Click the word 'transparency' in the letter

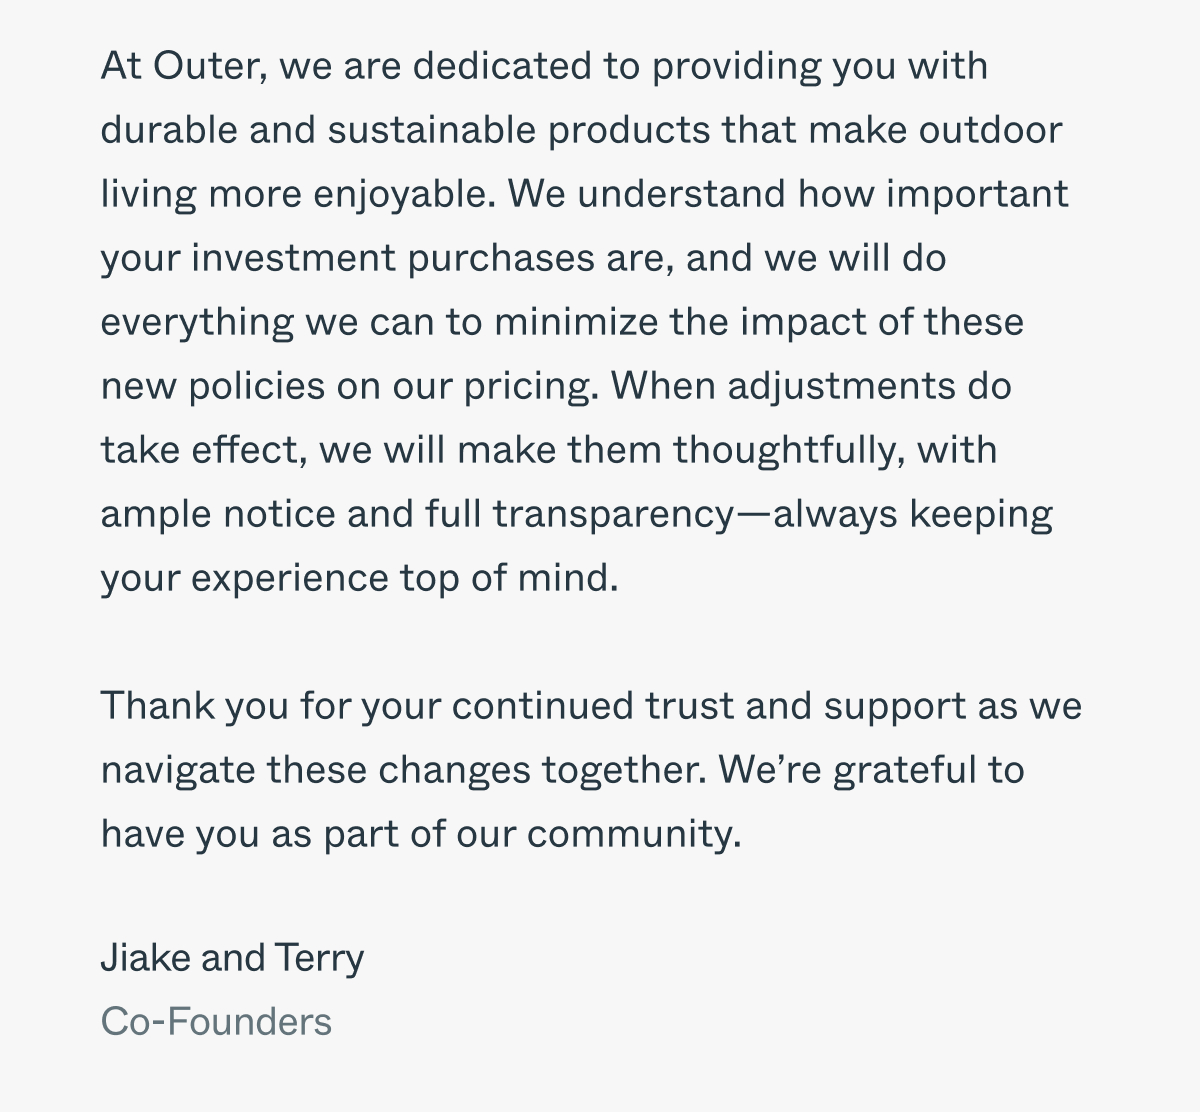pos(613,516)
